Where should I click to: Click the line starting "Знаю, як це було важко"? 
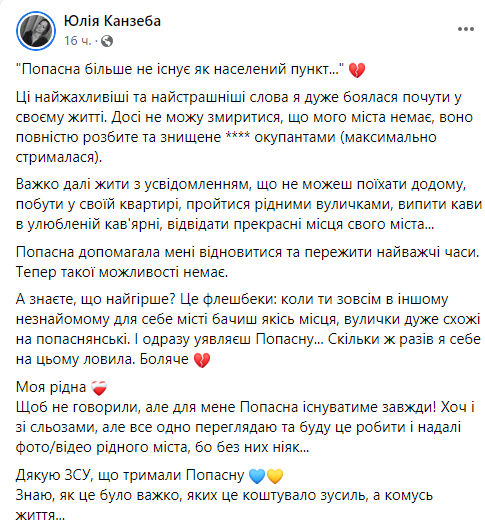point(224,505)
